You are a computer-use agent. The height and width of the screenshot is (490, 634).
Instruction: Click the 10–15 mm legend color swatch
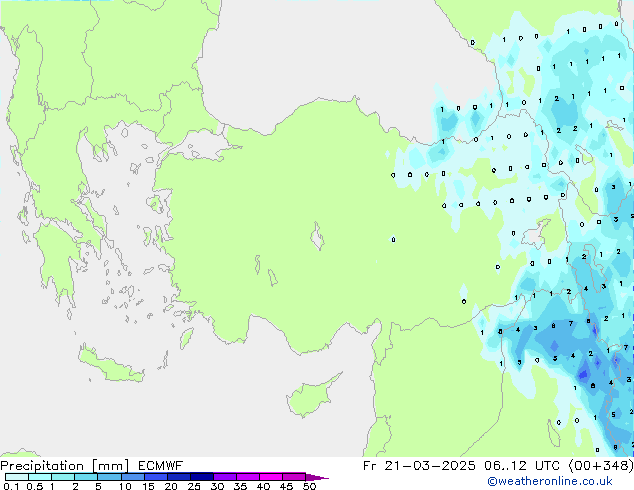tap(132, 477)
